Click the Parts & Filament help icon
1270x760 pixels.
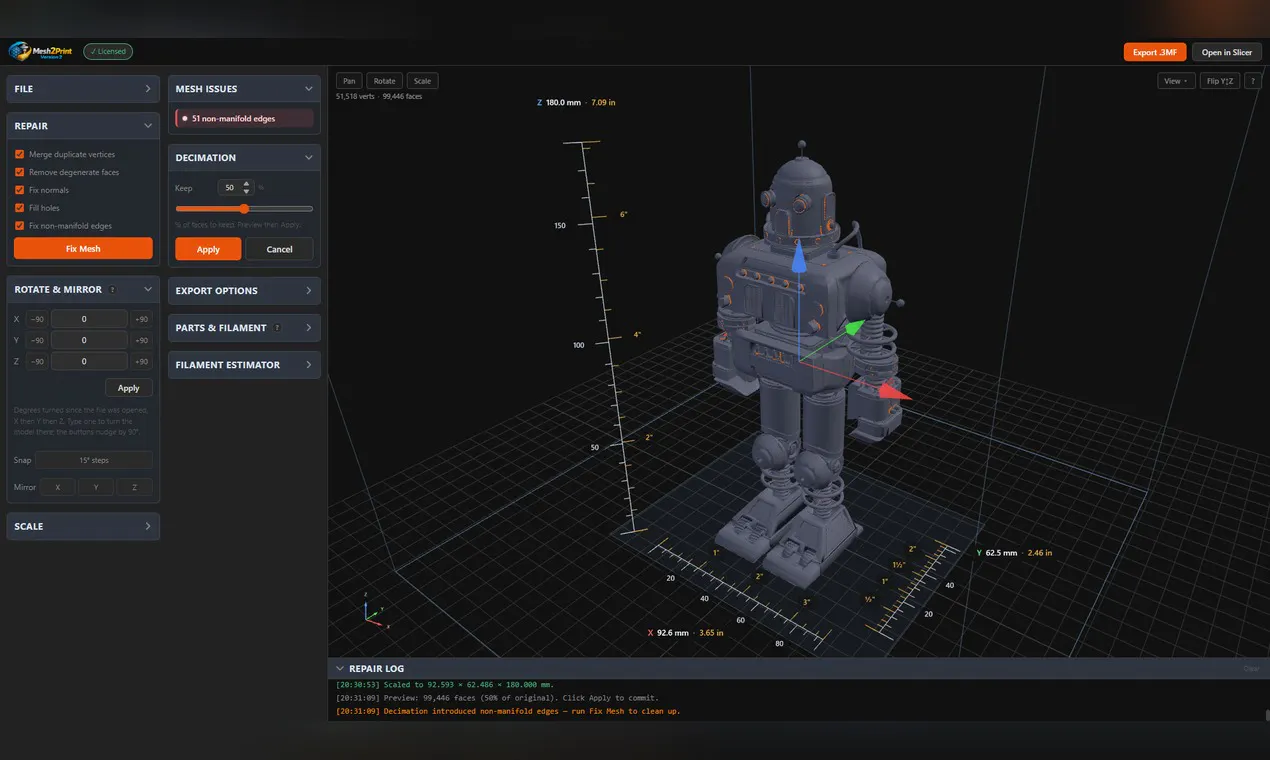coord(277,328)
